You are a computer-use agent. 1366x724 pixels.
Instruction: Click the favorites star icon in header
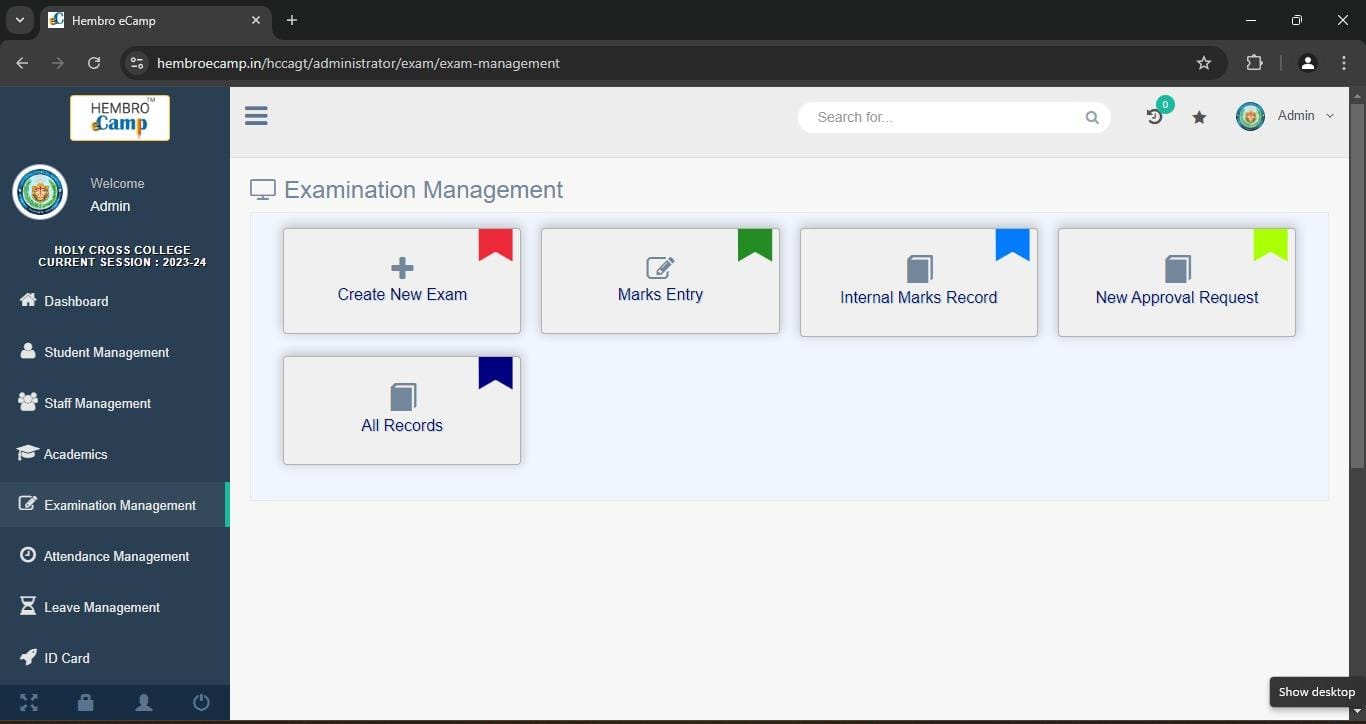point(1199,117)
